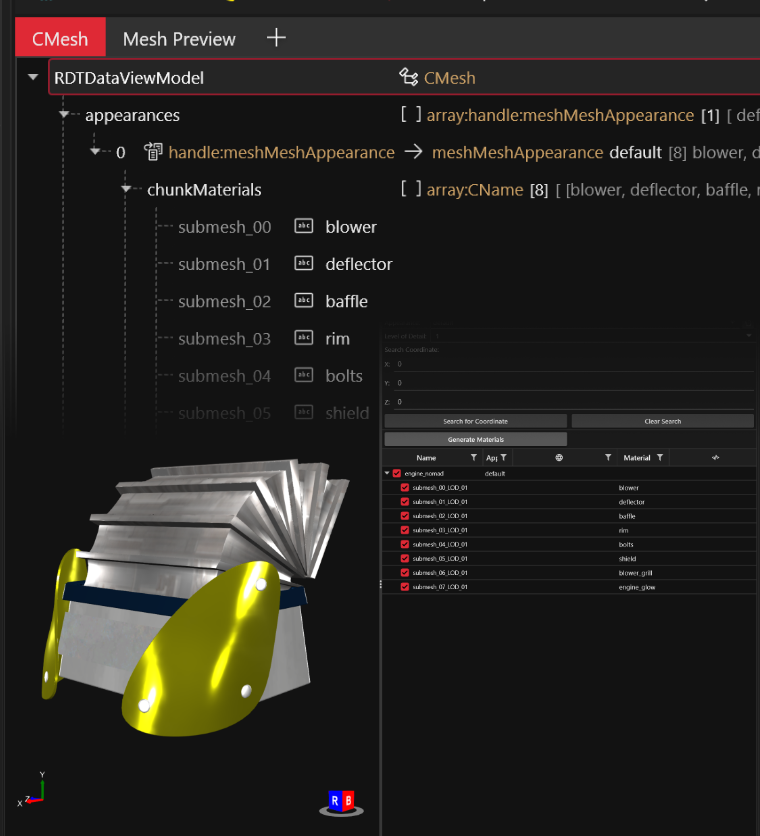Toggle the engine_nomad checkbox
This screenshot has width=760, height=836.
pyautogui.click(x=397, y=473)
